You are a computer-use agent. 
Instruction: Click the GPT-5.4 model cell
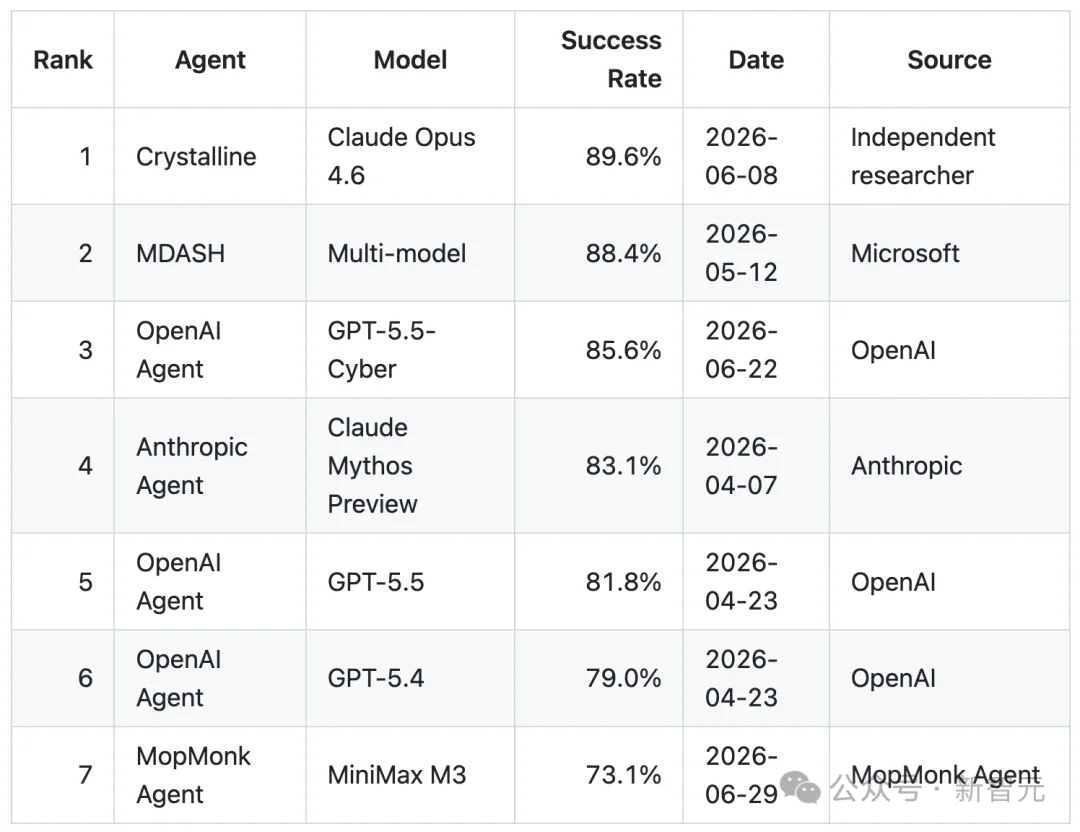coord(411,678)
